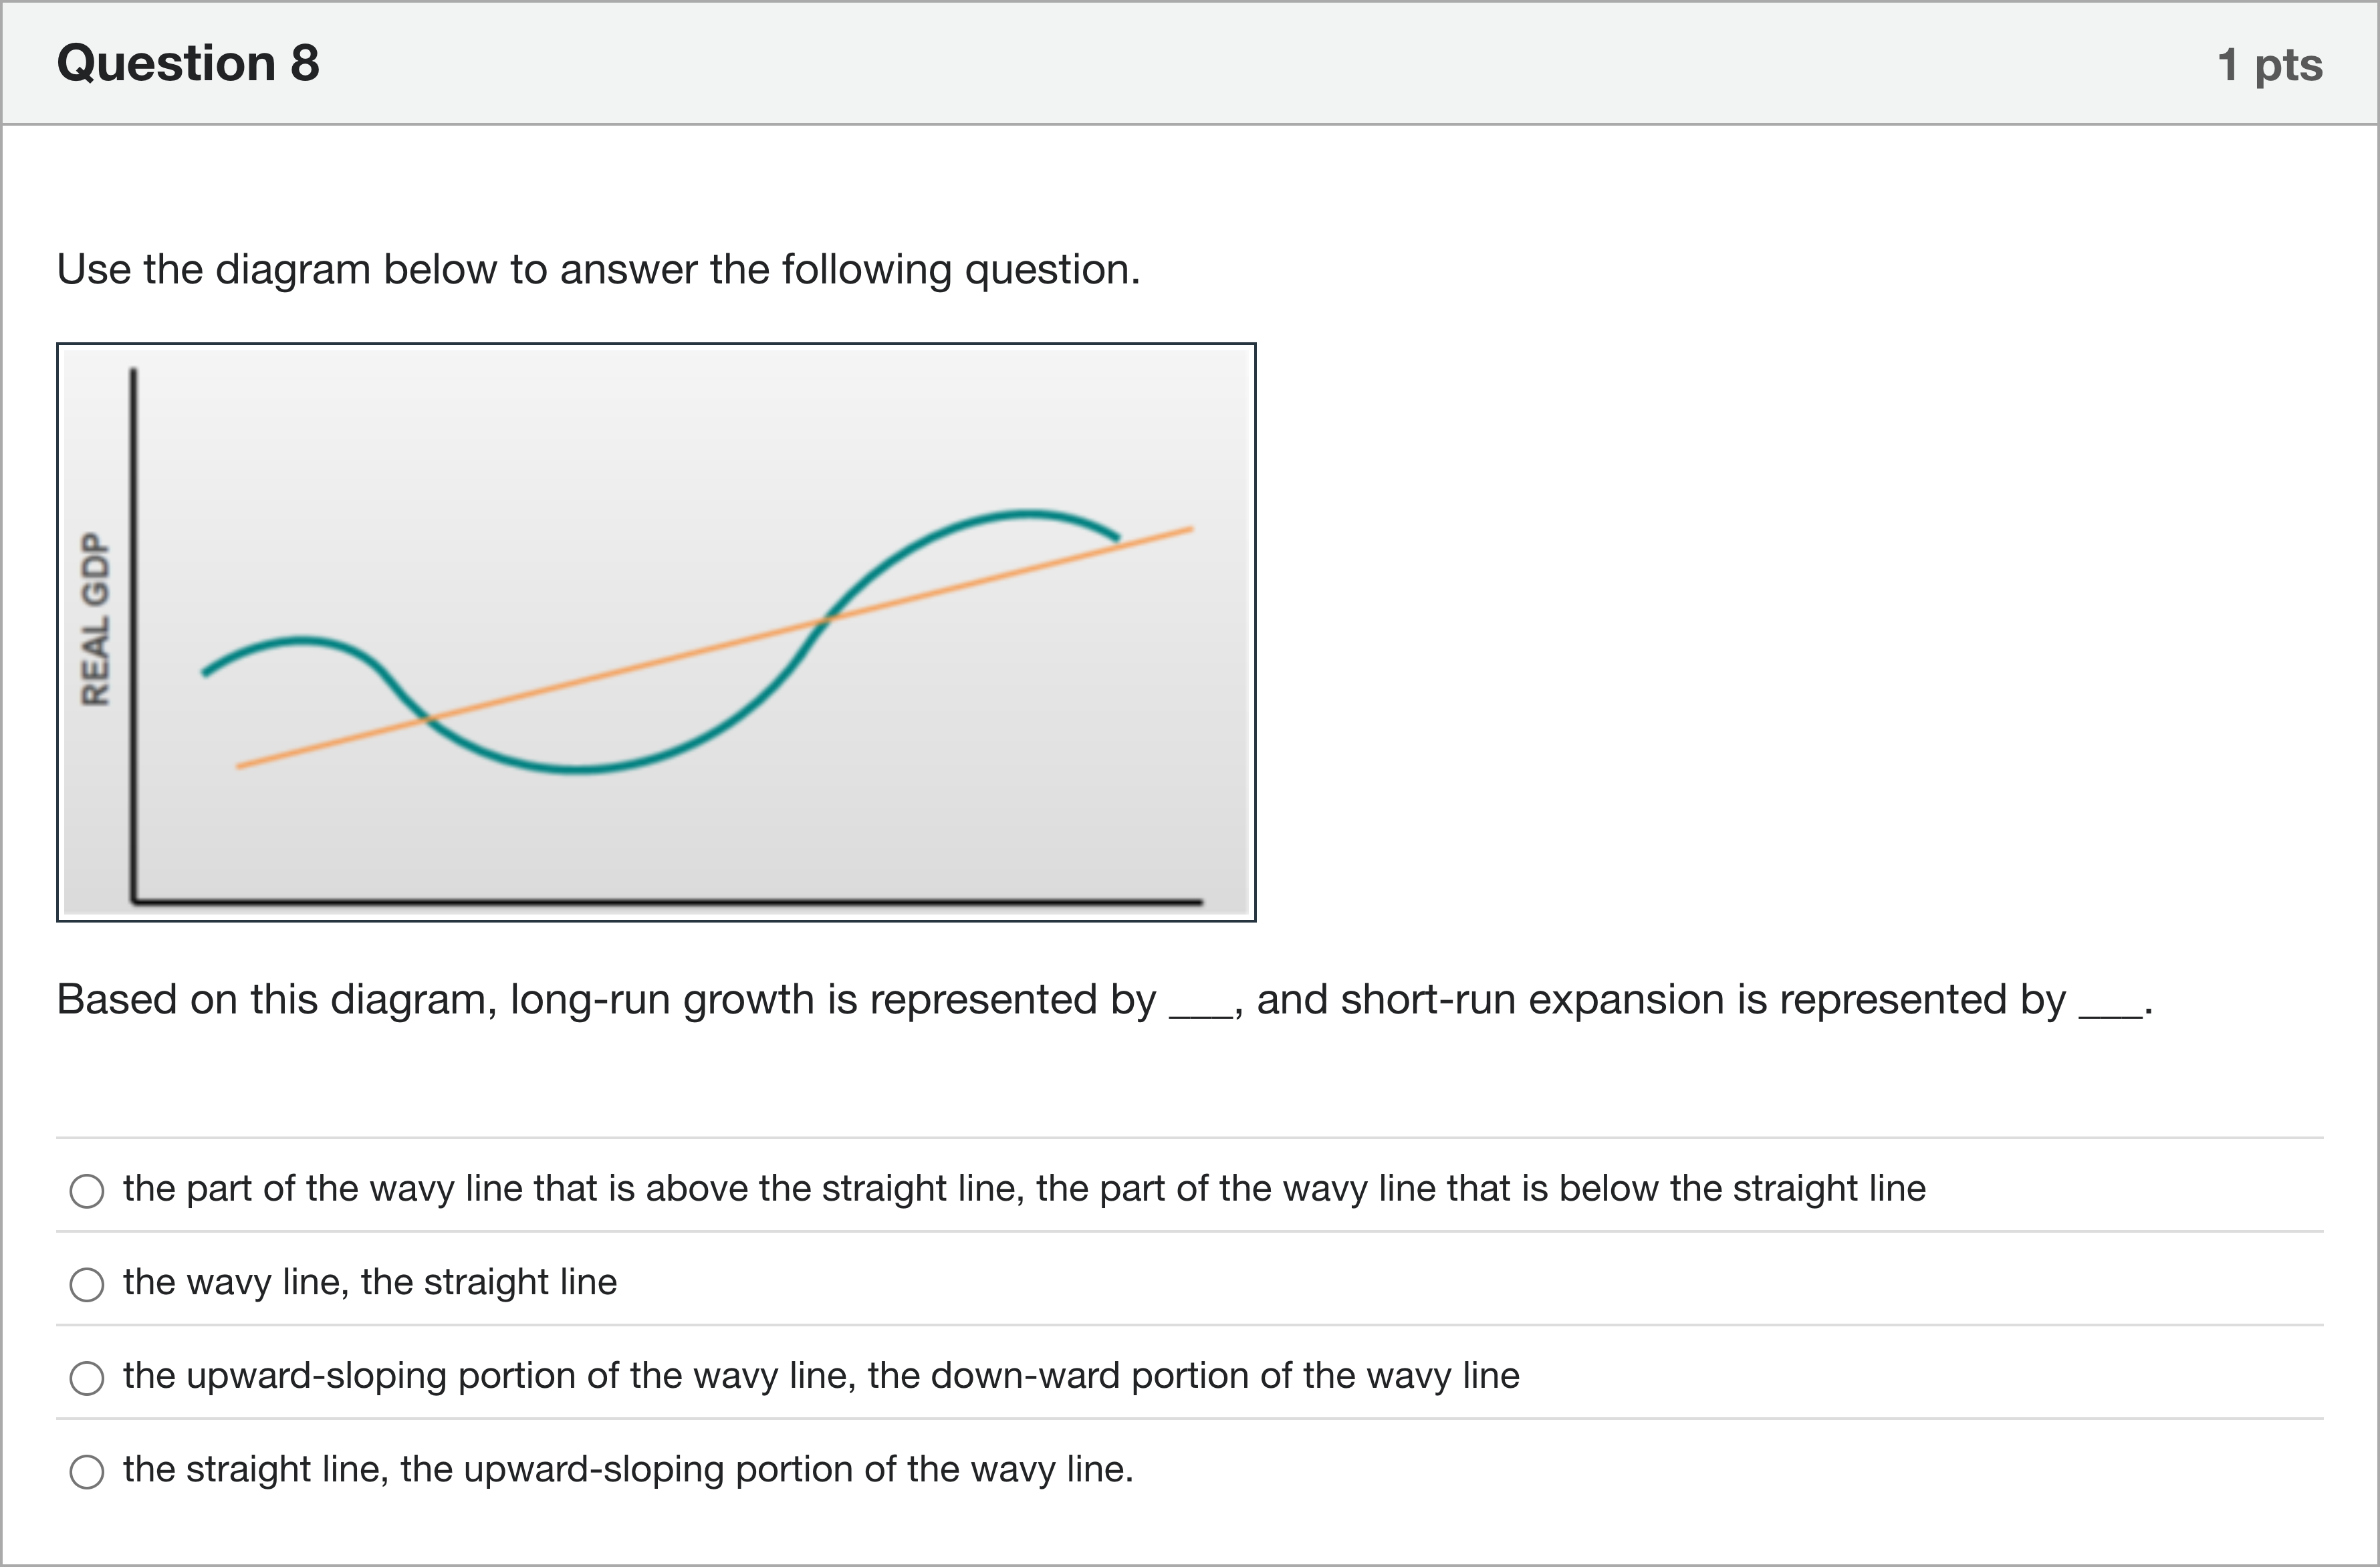Image resolution: width=2380 pixels, height=1567 pixels.
Task: Click the answer text "the wavy line, the straight line"
Action: (x=370, y=1282)
